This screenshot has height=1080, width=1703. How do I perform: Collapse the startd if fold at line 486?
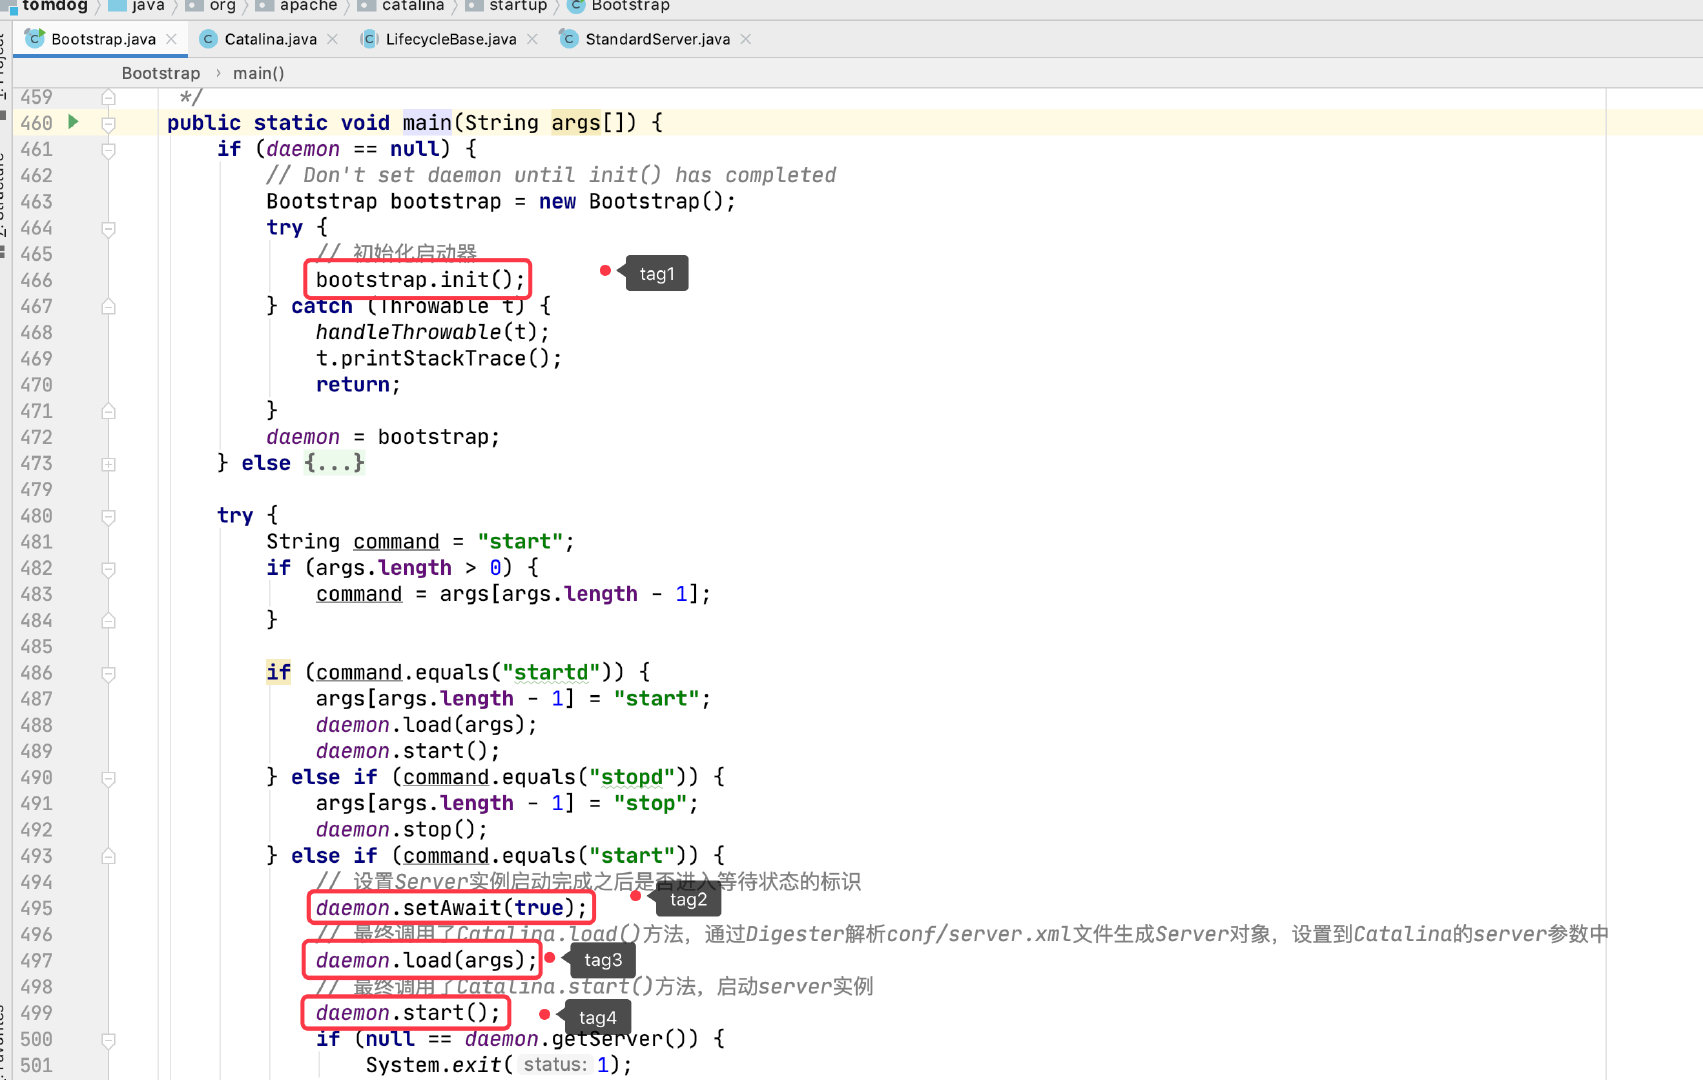click(x=108, y=674)
